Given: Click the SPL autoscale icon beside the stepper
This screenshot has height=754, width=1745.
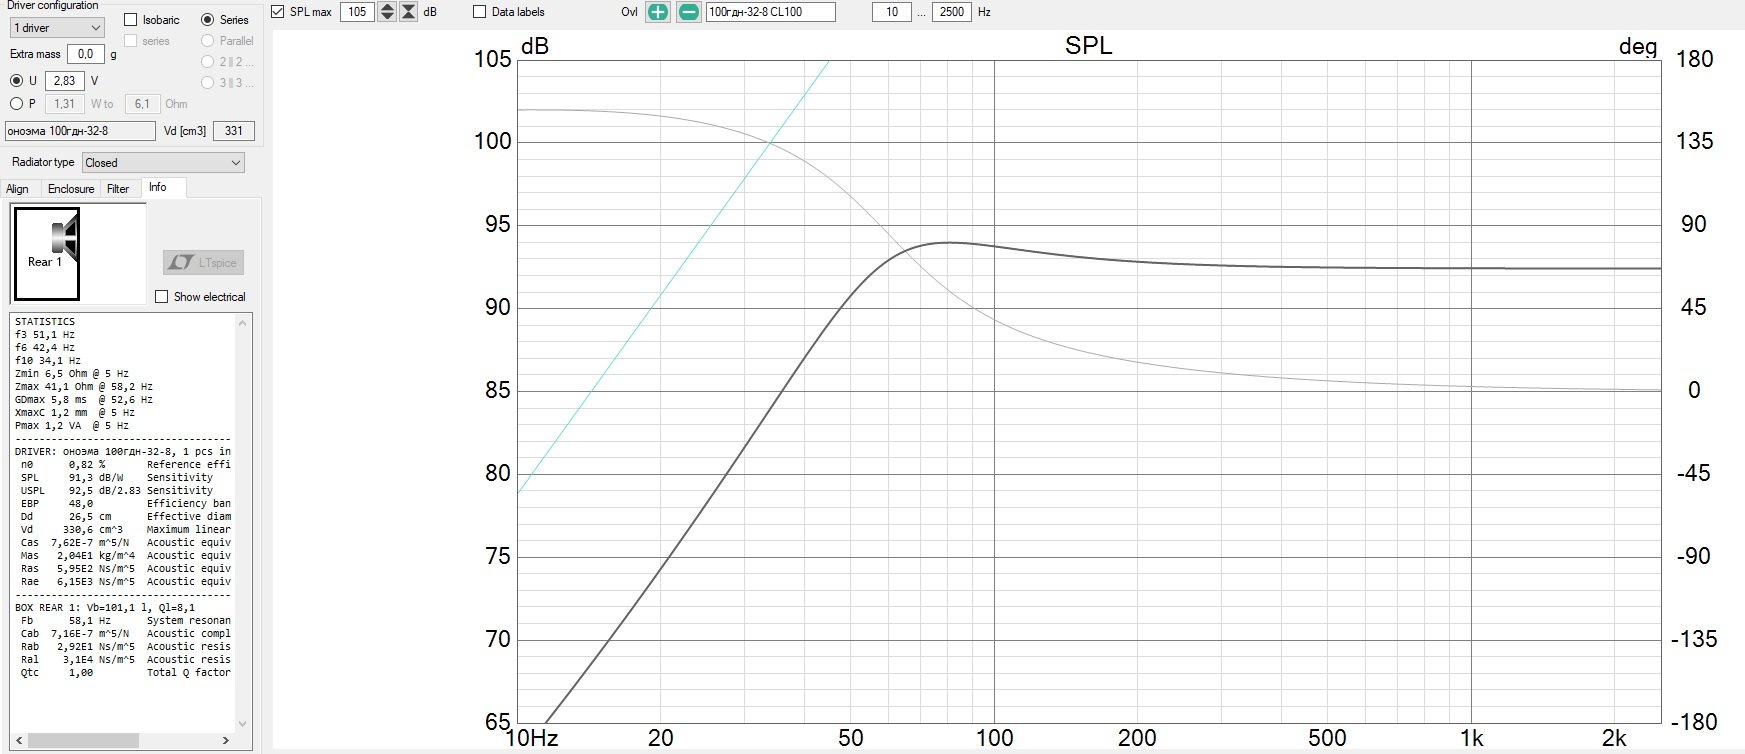Looking at the screenshot, I should point(409,12).
